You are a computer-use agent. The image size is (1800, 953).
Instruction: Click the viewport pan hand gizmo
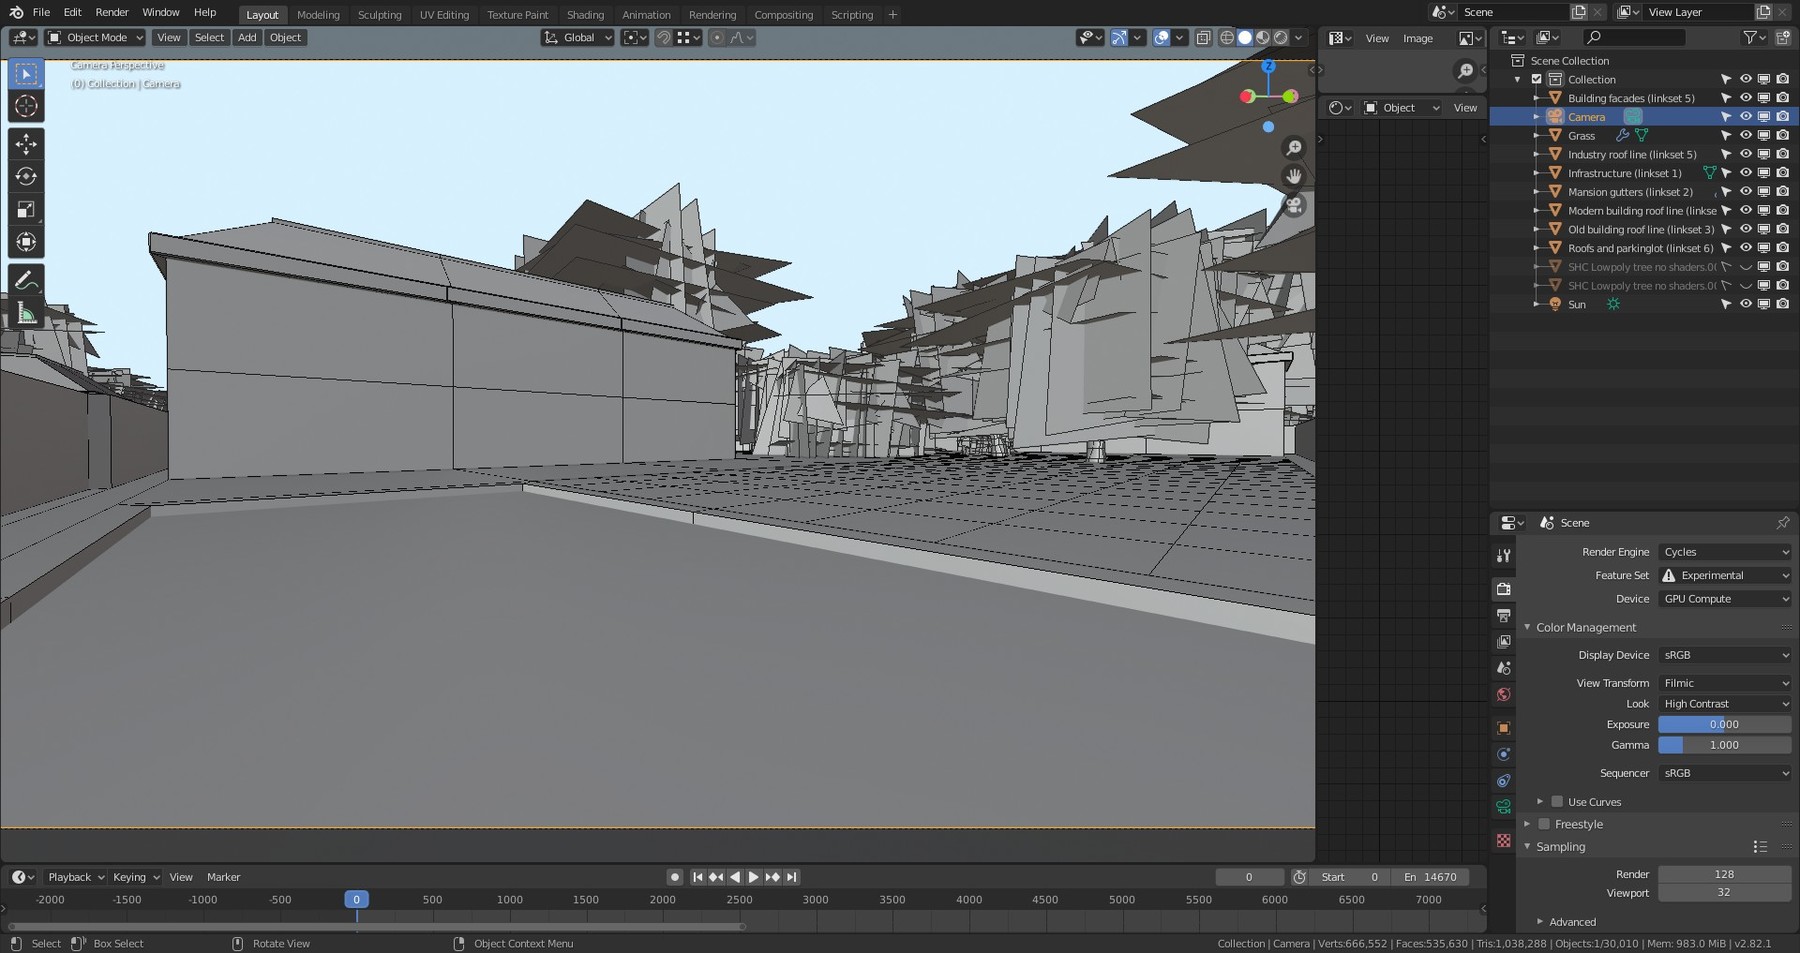[1294, 177]
